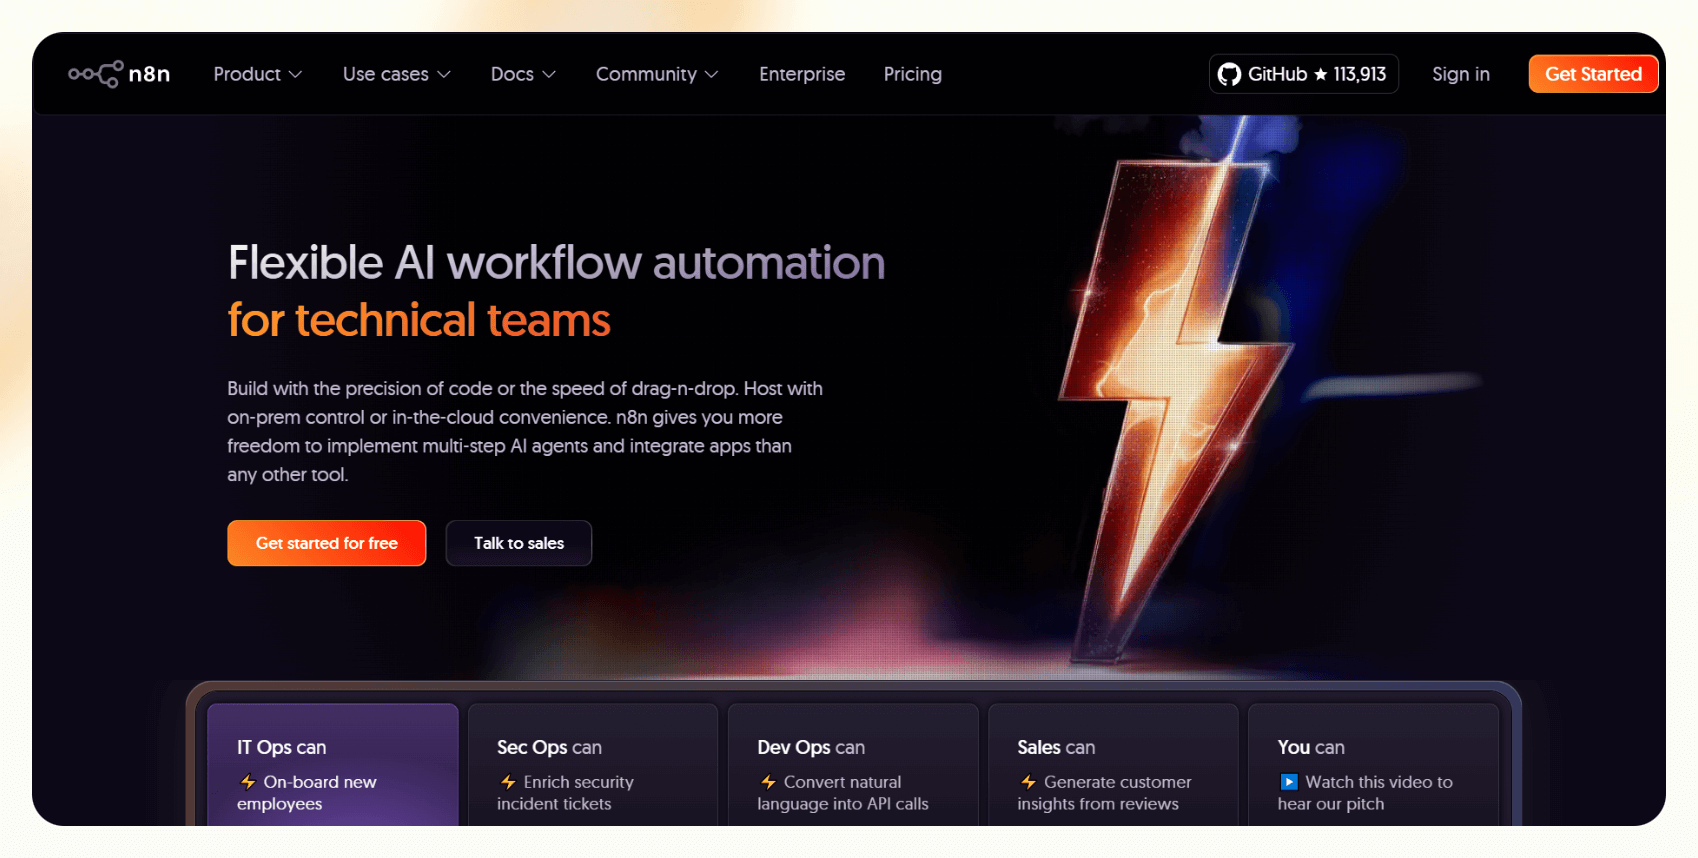Click lightning icon next to Enrich security
Viewport: 1698px width, 858px height.
tap(507, 782)
